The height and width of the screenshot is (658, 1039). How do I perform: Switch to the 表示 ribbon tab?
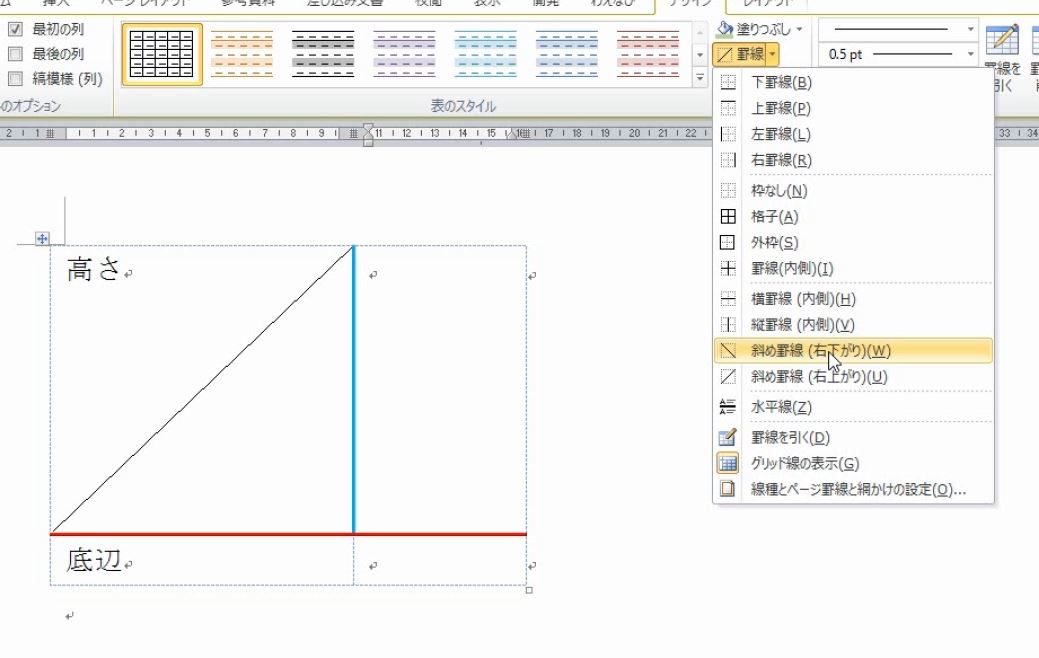pyautogui.click(x=486, y=3)
